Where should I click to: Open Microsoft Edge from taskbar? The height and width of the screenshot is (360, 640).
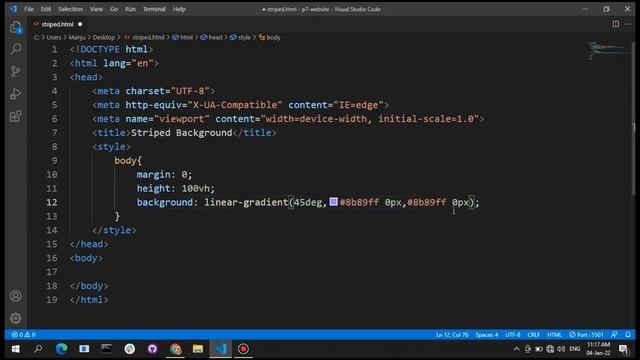tap(61, 349)
